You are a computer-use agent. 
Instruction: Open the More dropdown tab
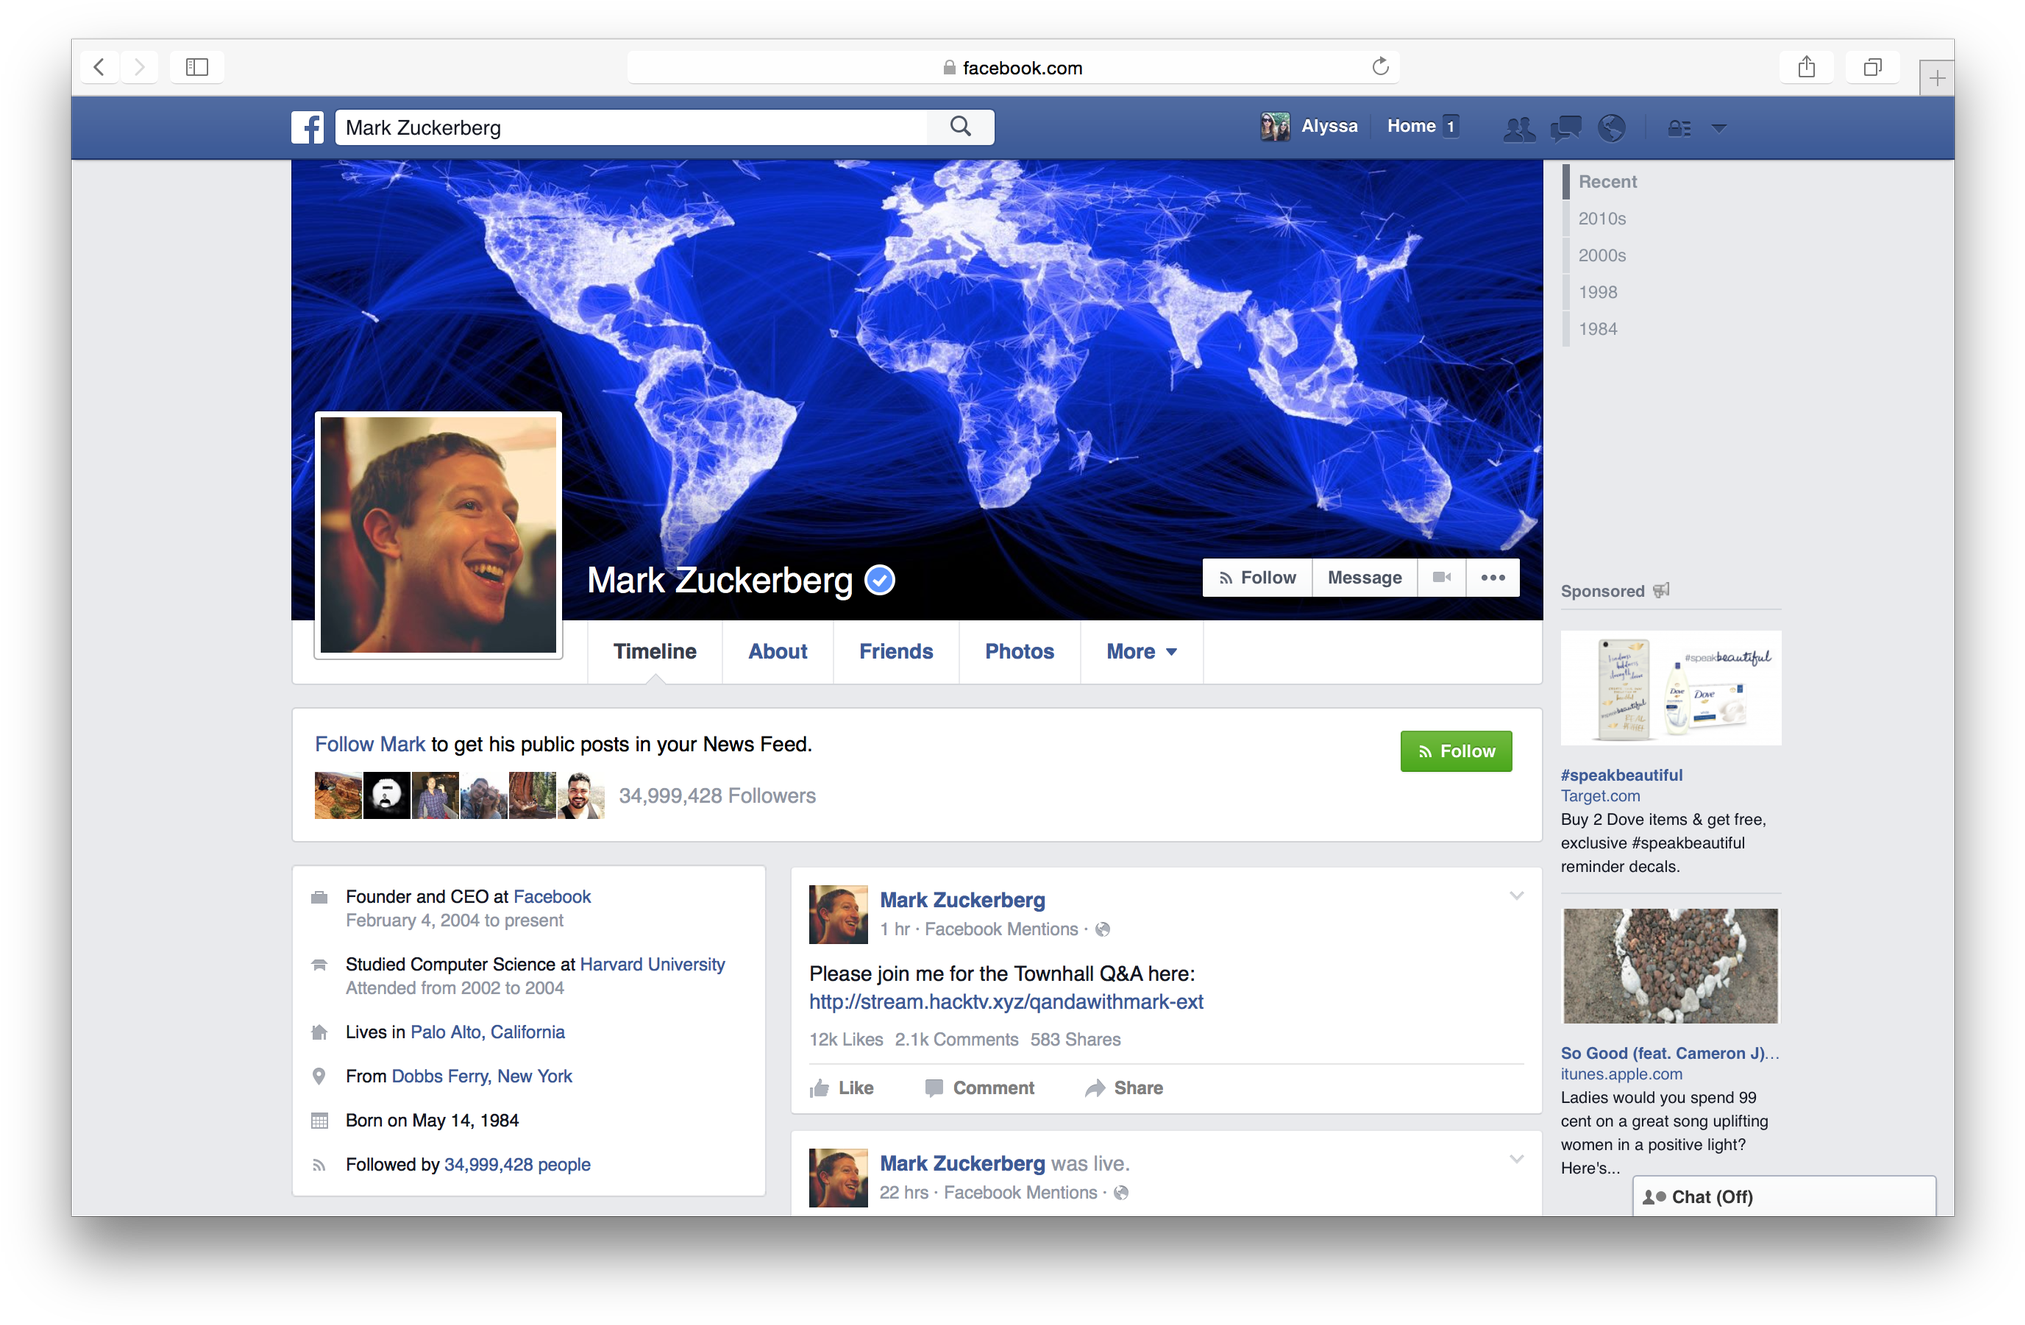(1141, 652)
